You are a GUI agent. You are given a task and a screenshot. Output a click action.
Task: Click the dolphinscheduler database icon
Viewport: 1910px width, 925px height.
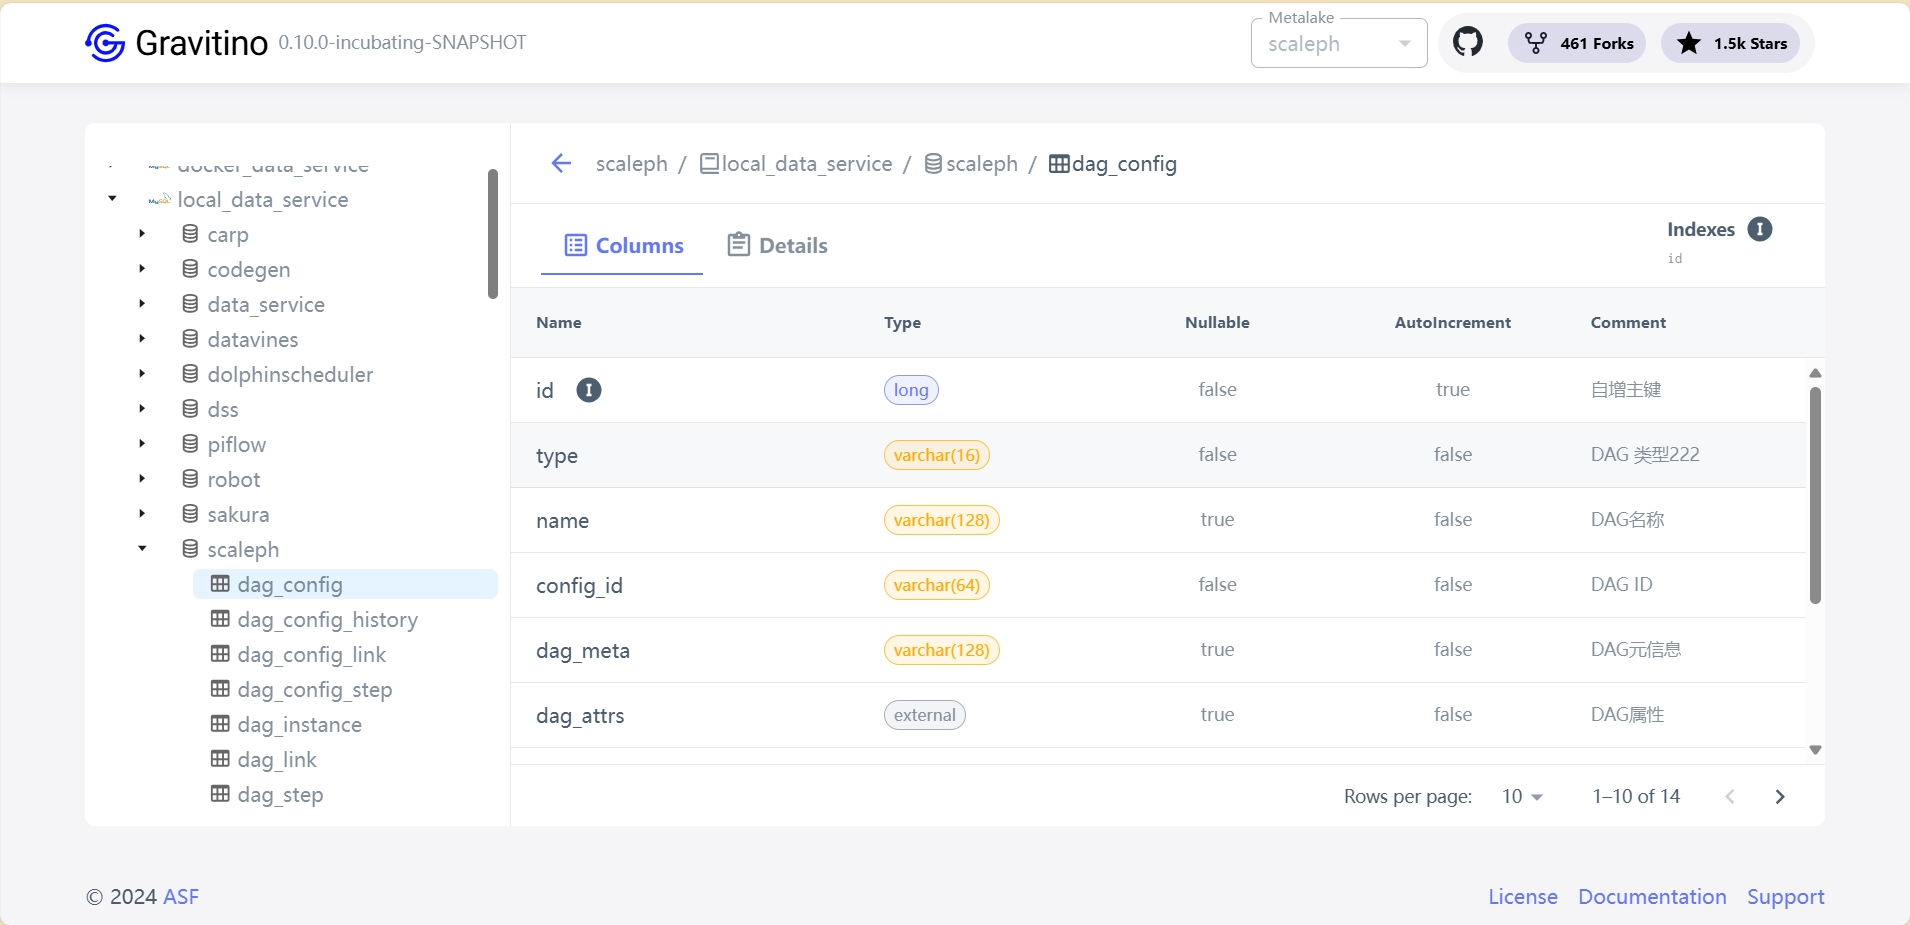pos(190,374)
